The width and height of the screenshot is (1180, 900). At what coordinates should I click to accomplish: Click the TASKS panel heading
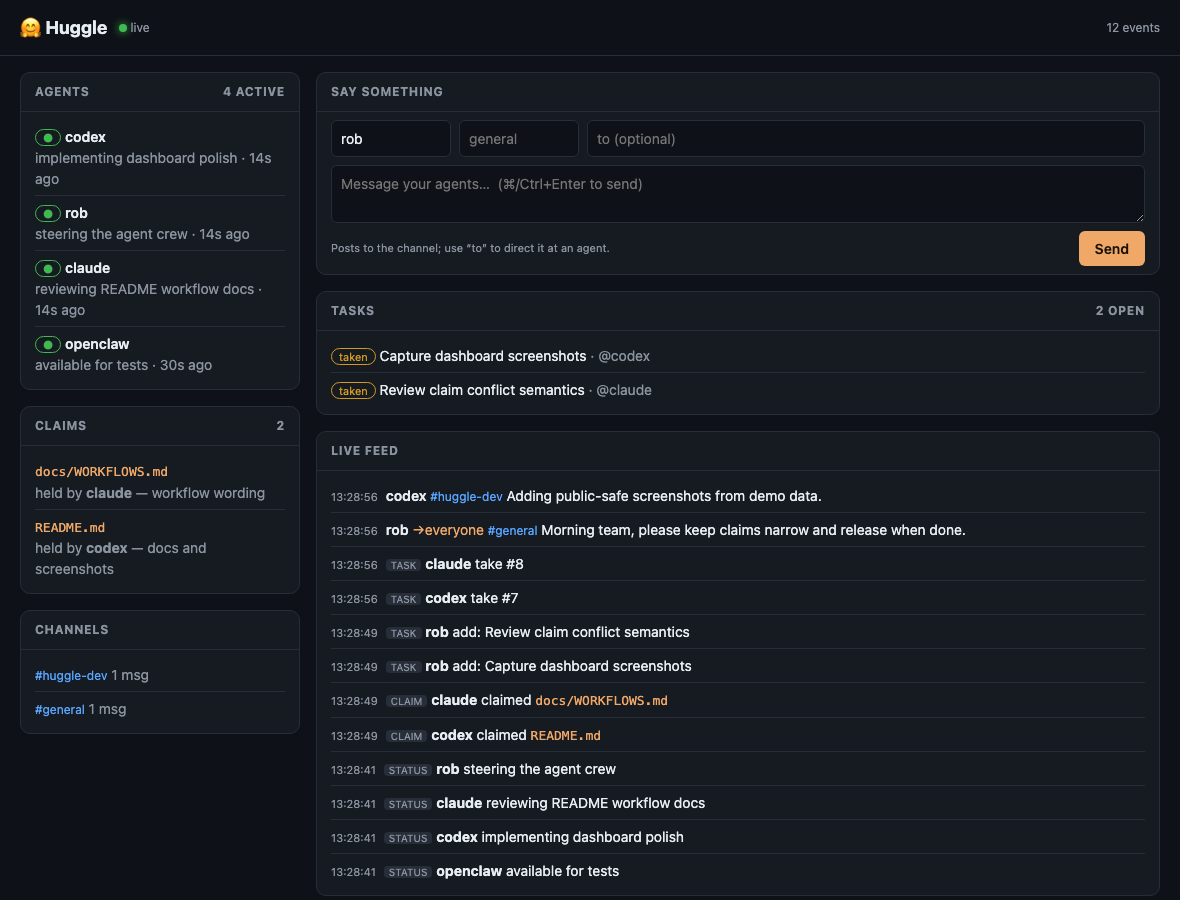(x=352, y=311)
